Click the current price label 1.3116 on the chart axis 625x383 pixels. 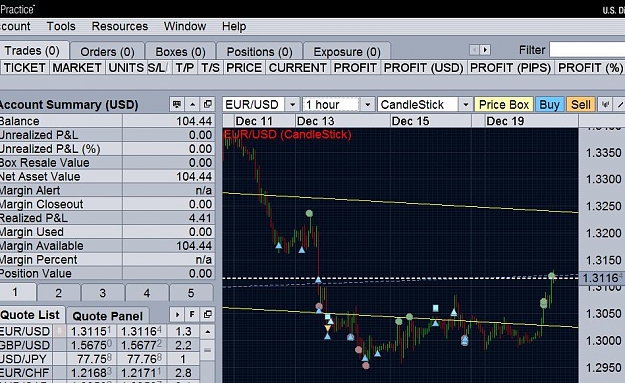click(602, 278)
